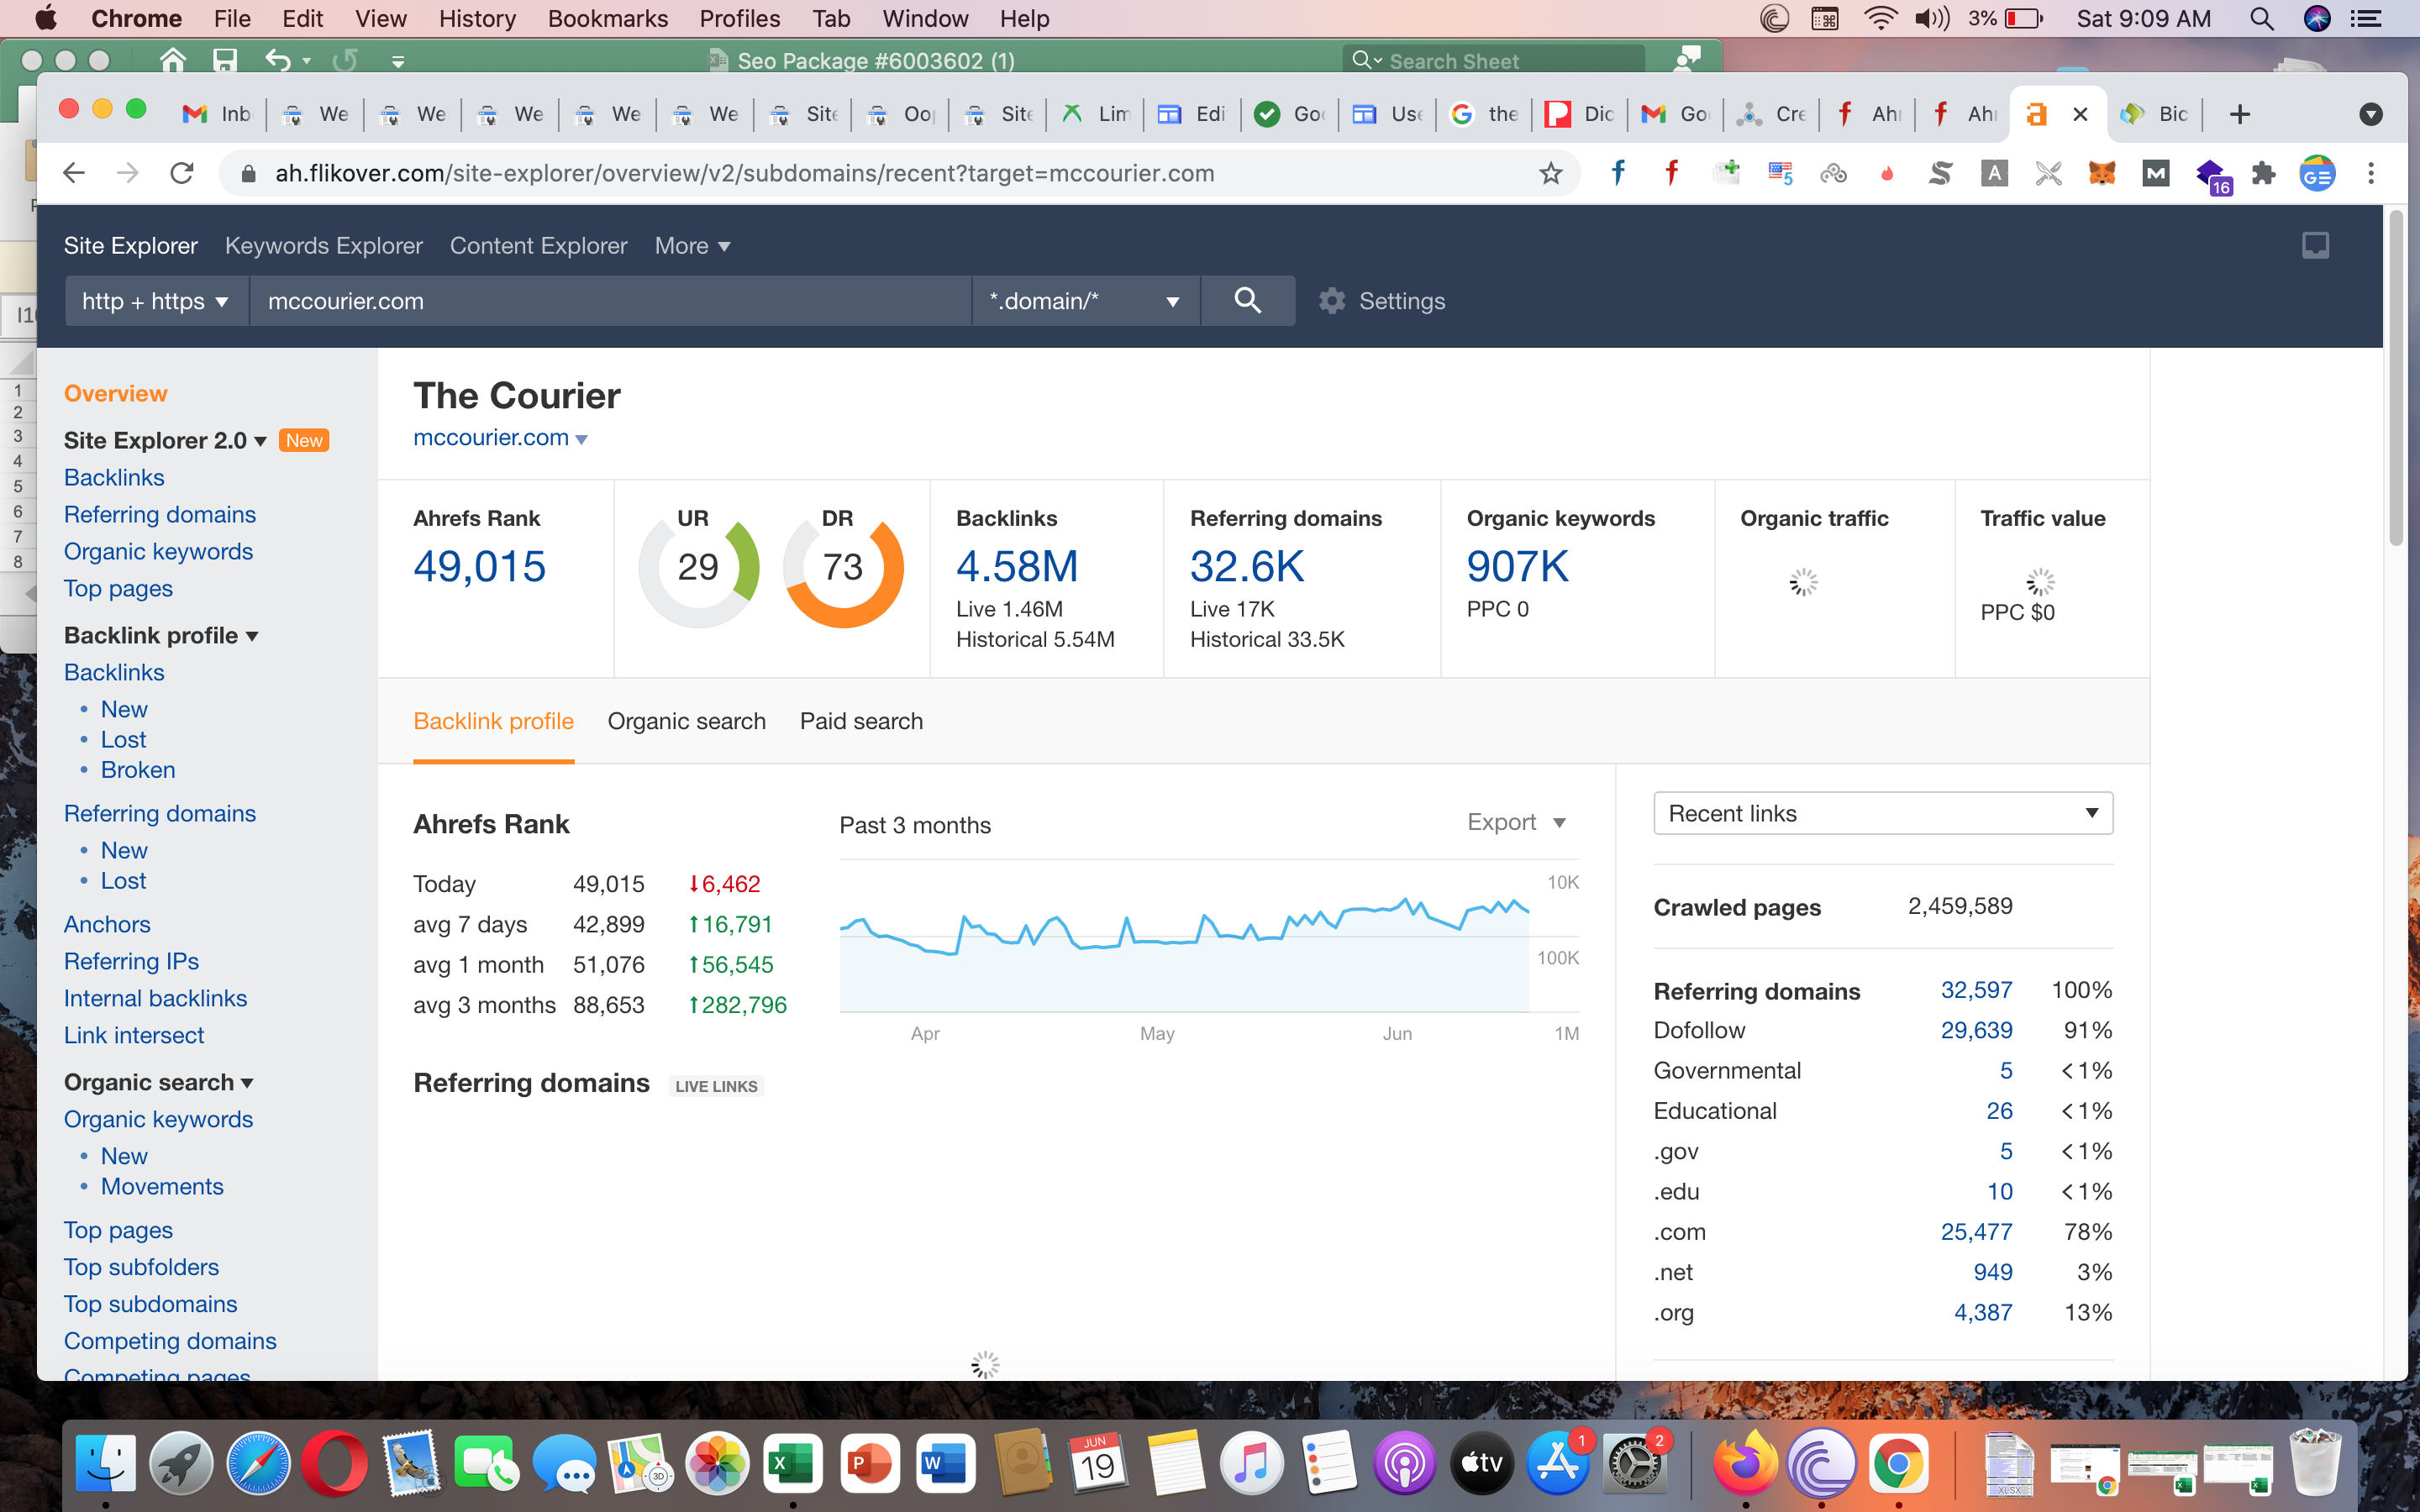Expand the *.domain/* mode dropdown
The width and height of the screenshot is (2420, 1512).
tap(1085, 301)
